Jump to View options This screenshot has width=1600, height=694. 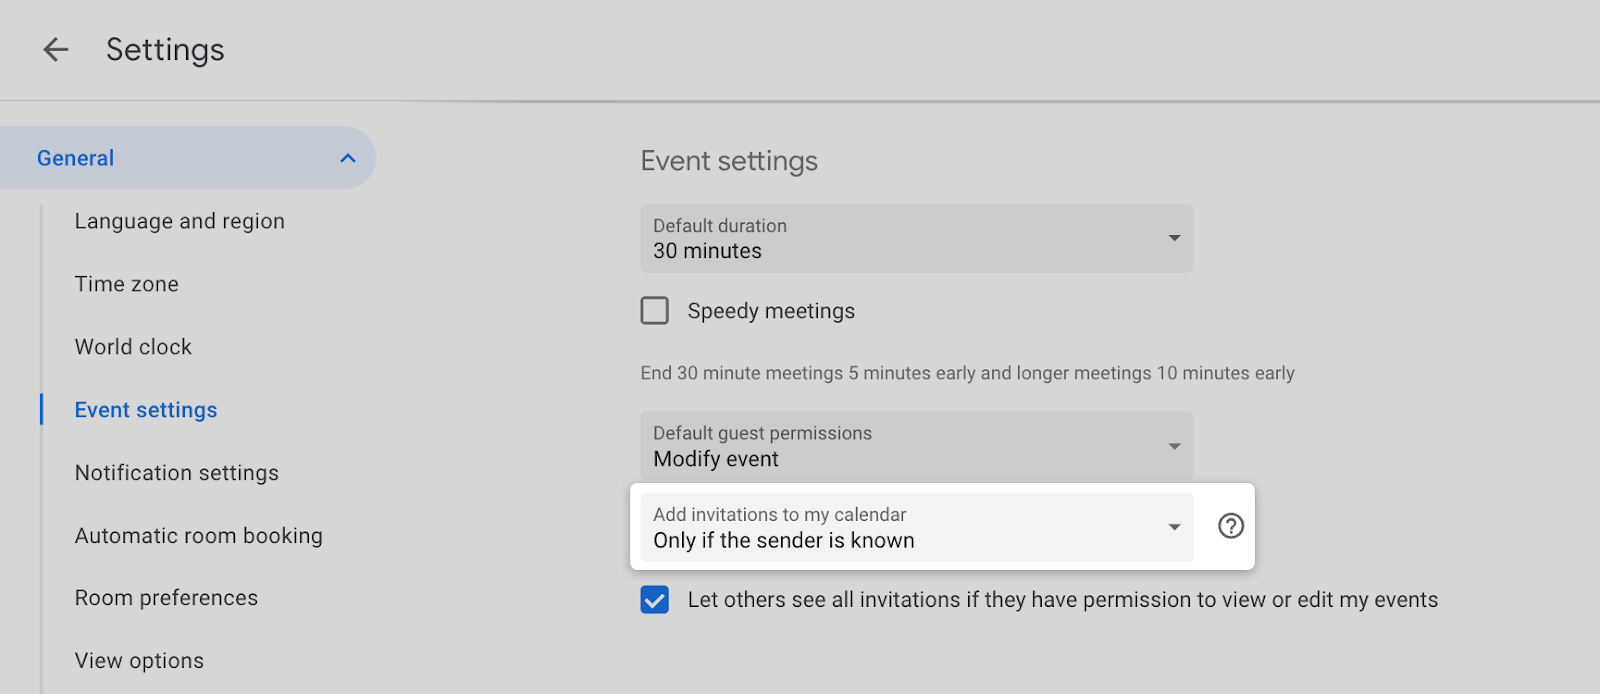(x=139, y=661)
